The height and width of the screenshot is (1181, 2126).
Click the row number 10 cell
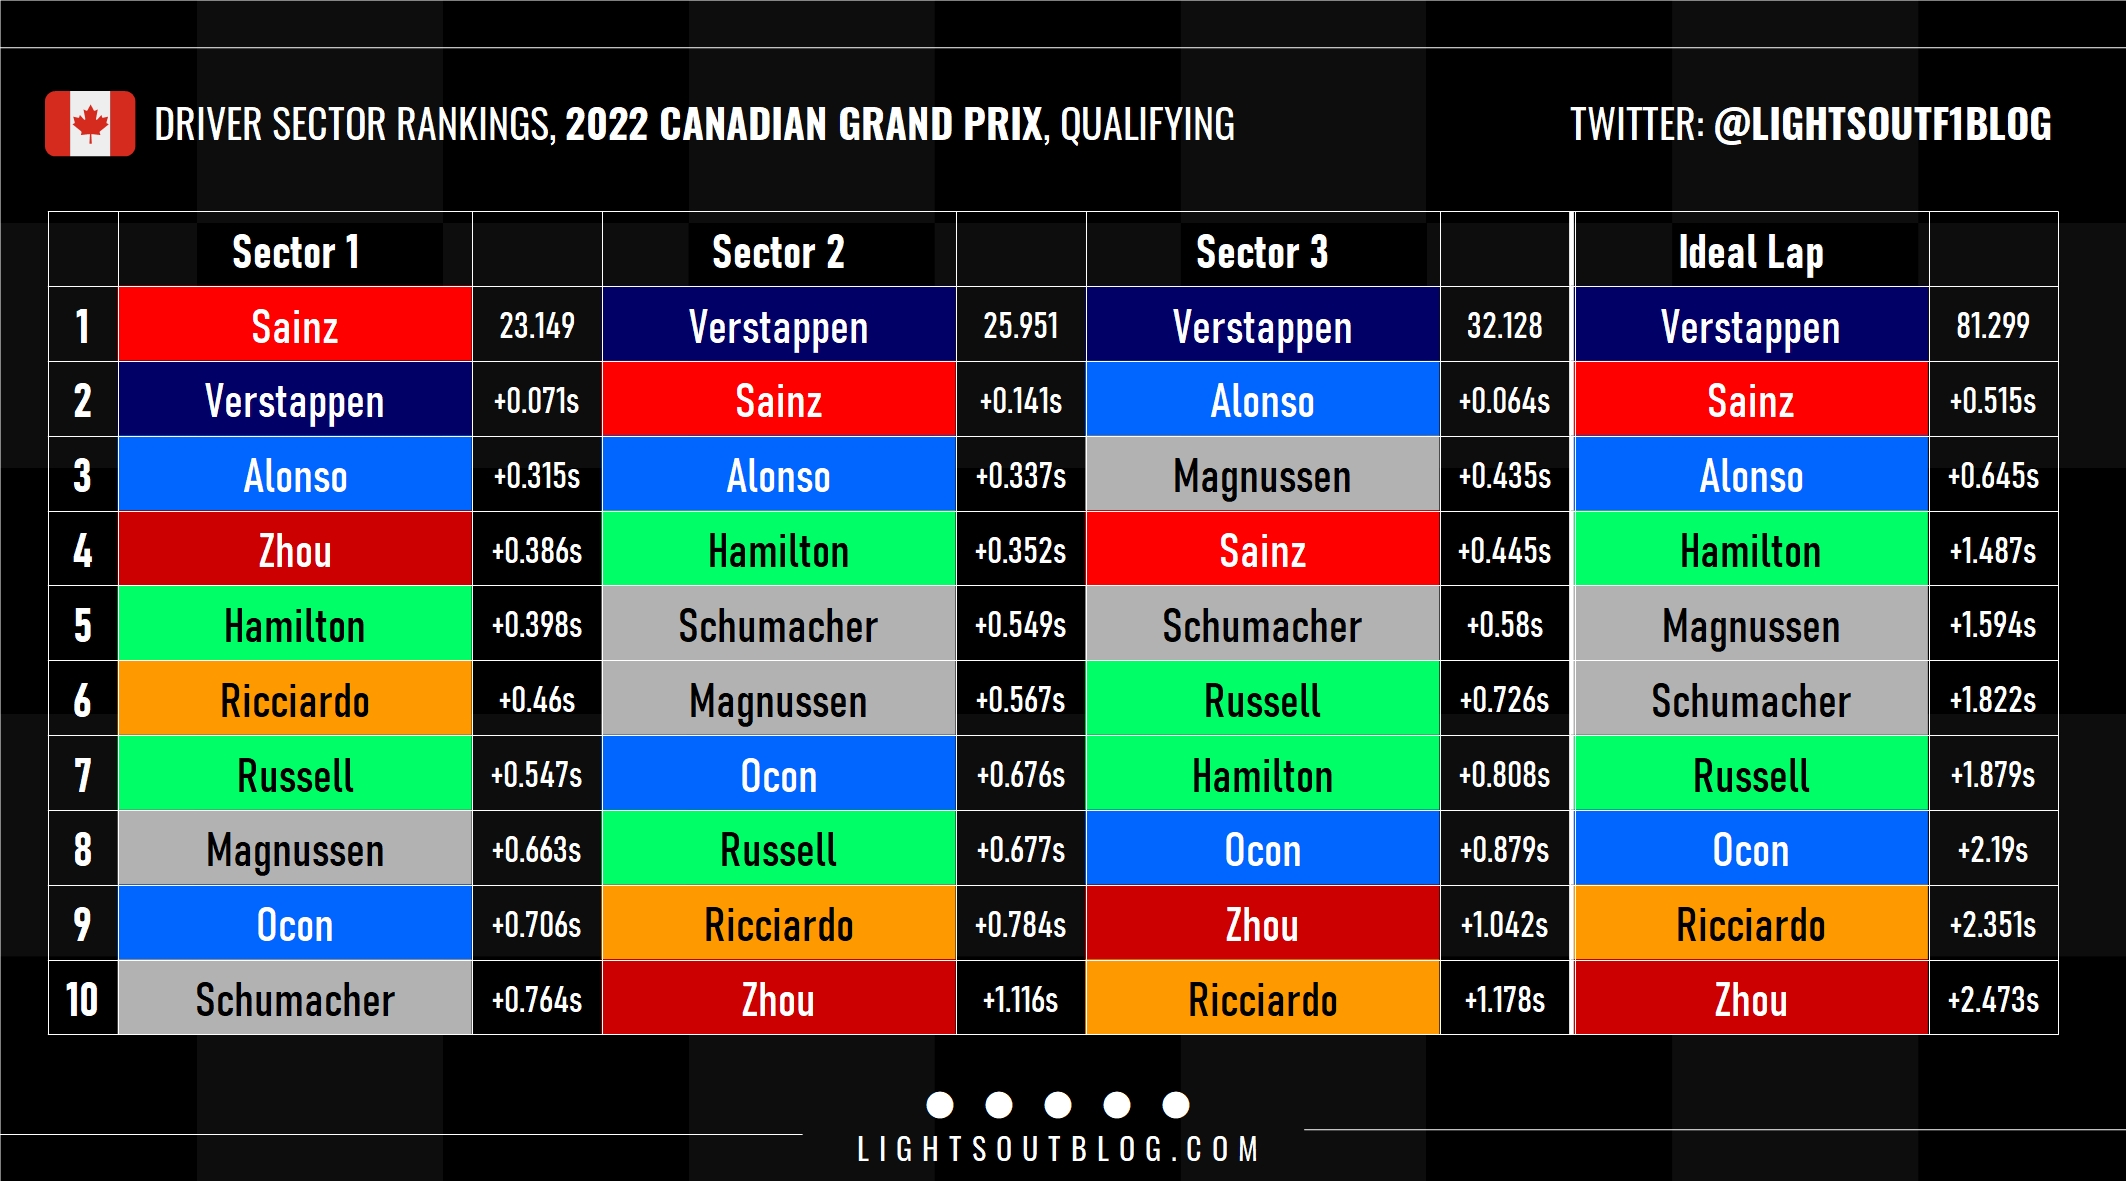pos(83,998)
